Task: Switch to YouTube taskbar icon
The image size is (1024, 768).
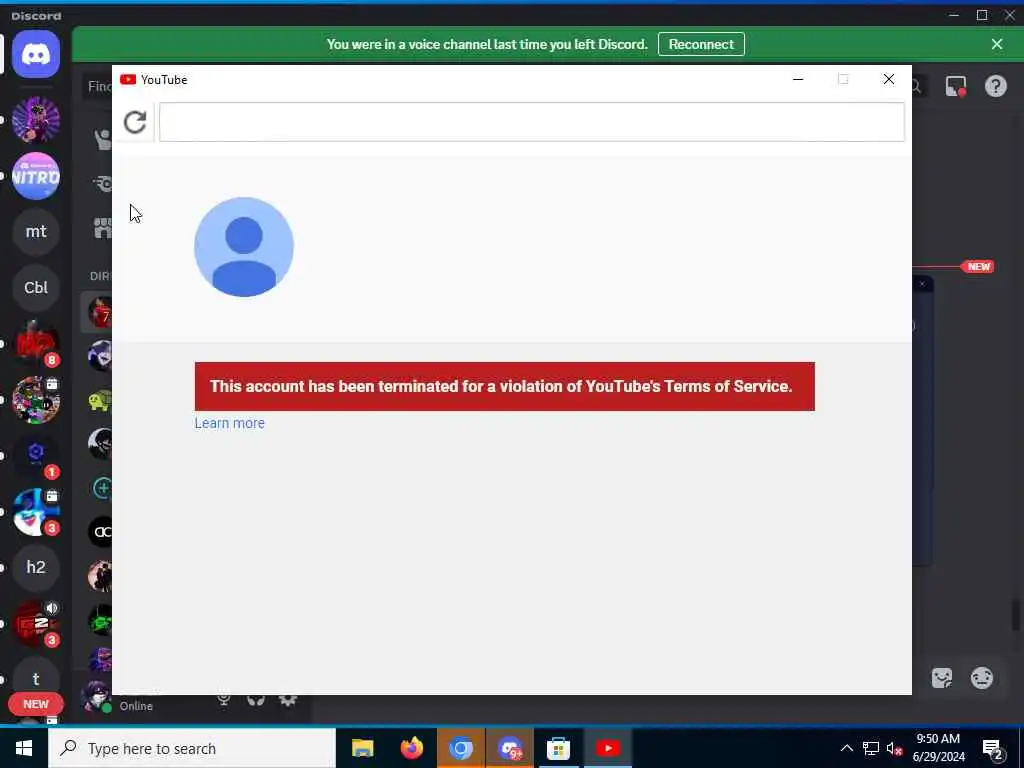Action: 607,748
